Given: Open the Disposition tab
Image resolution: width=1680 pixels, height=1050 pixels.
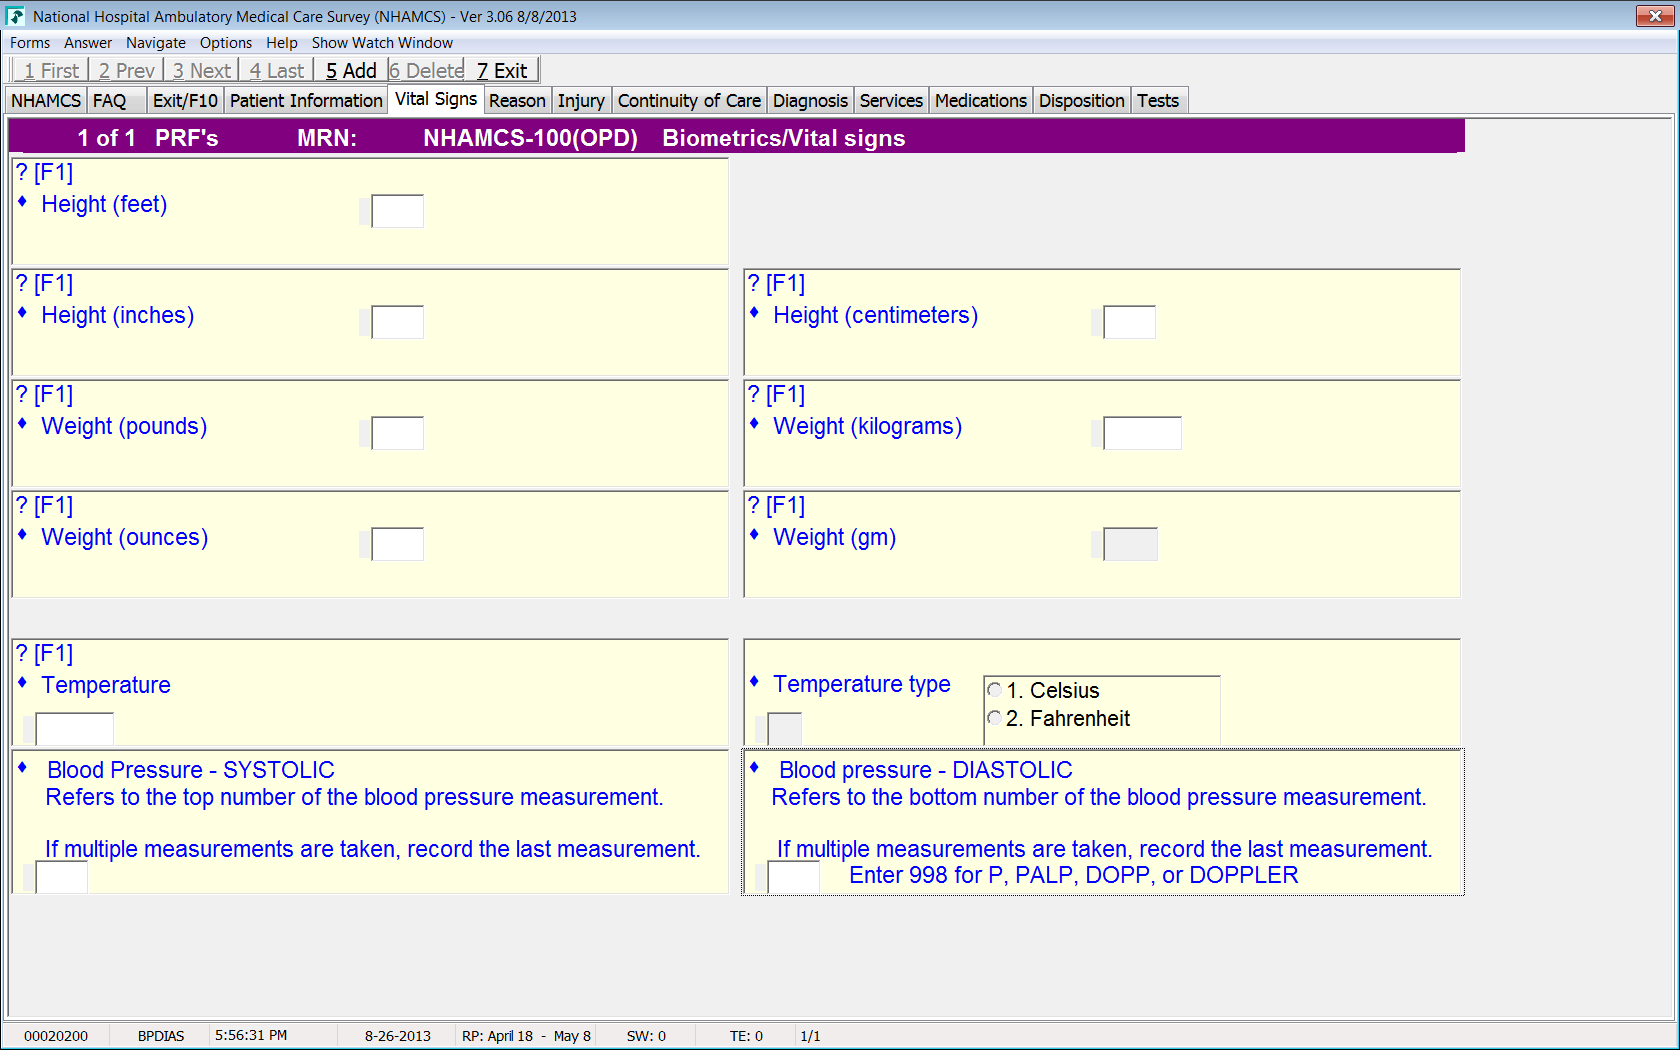Looking at the screenshot, I should (1082, 101).
